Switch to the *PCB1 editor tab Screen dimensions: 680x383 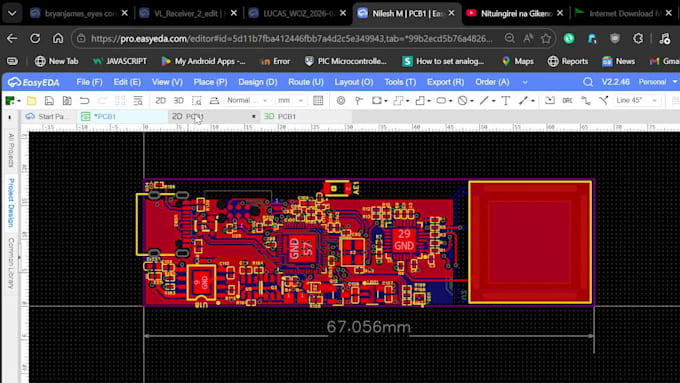(122, 116)
